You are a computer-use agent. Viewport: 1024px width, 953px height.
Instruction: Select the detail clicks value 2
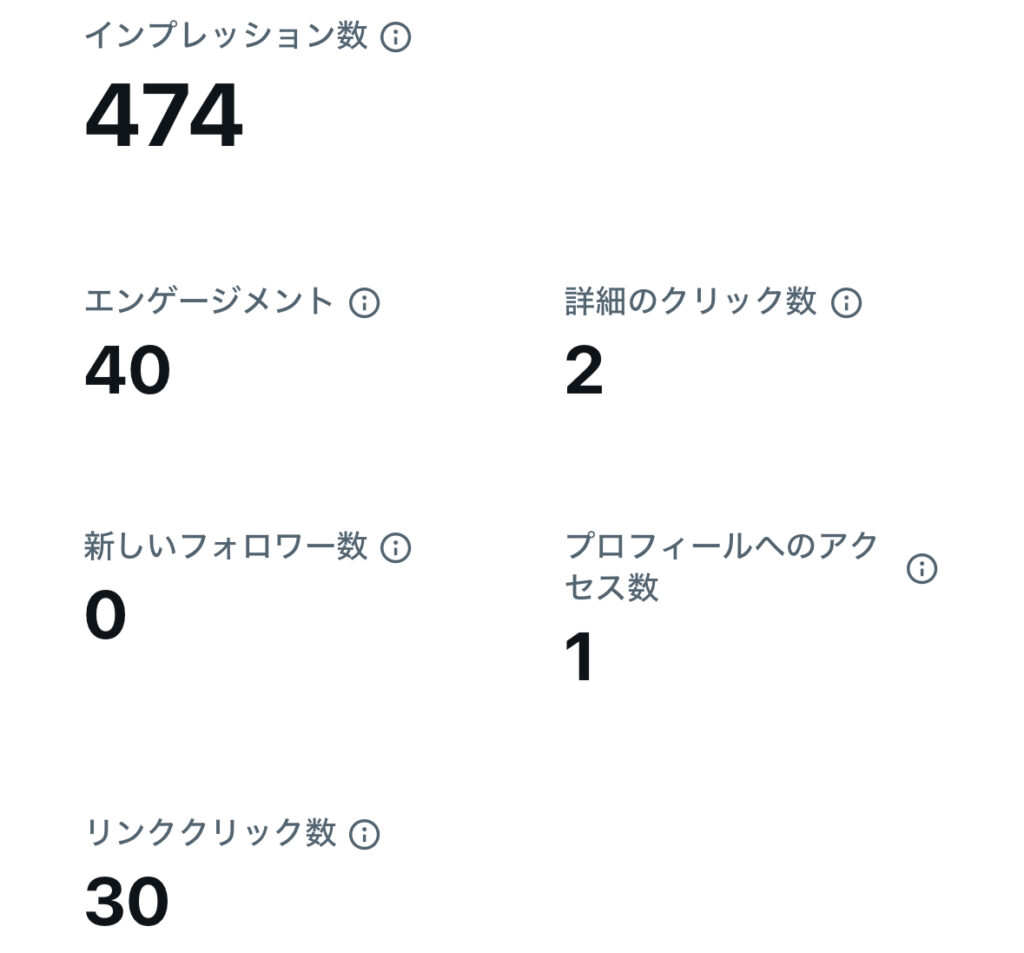[x=584, y=371]
